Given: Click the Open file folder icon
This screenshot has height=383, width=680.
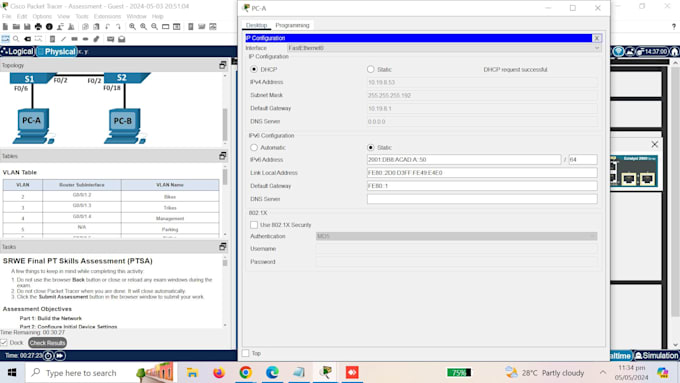Looking at the screenshot, I should [16, 26].
